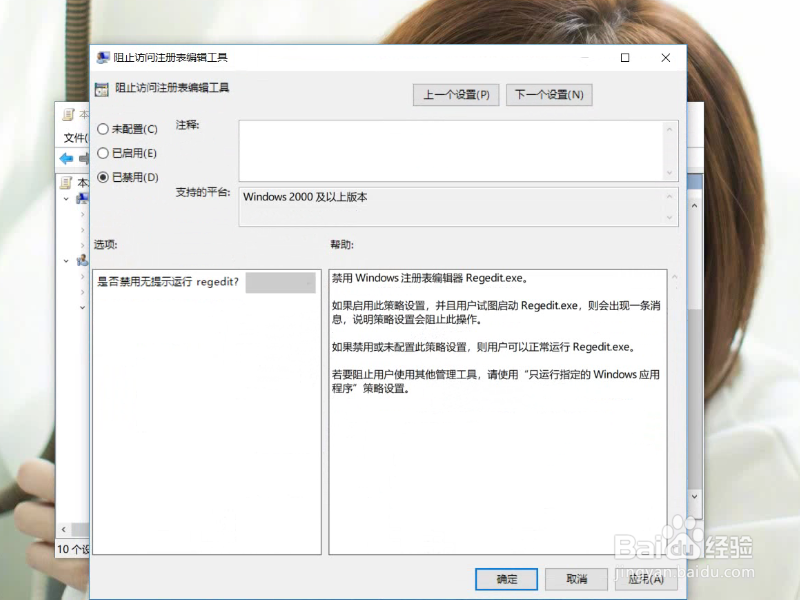Click the dialog title bar computer icon
Image resolution: width=800 pixels, height=600 pixels.
103,58
